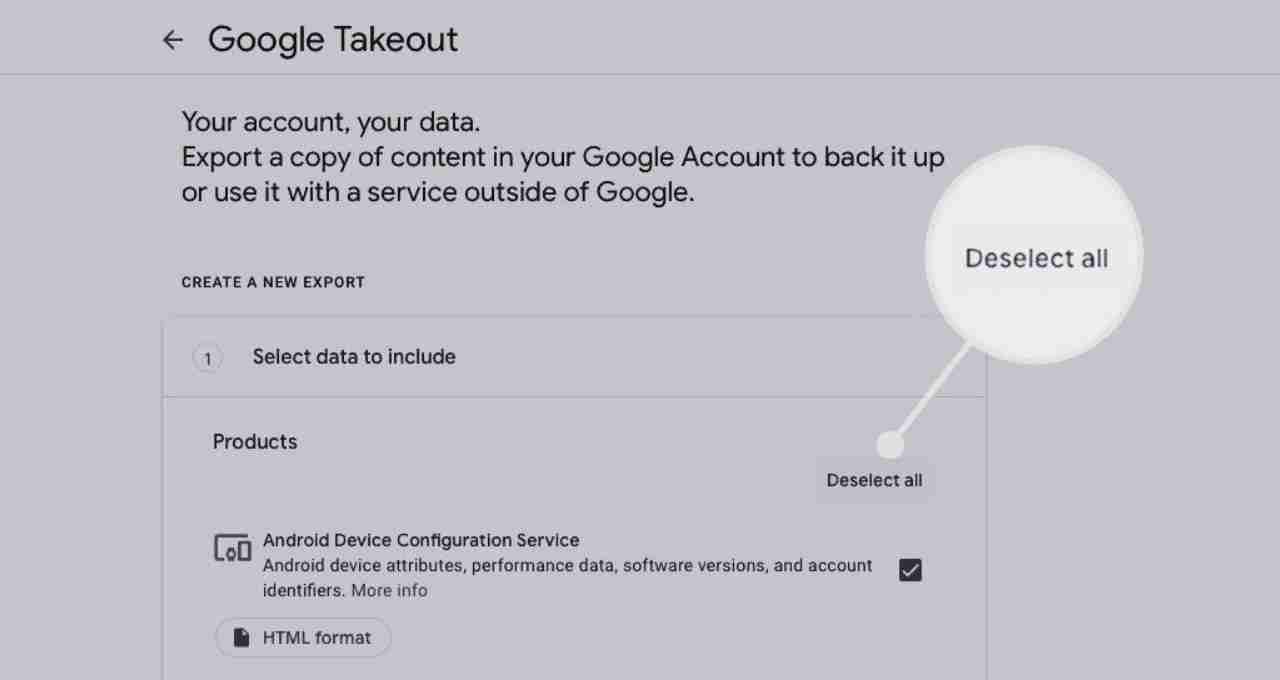1280x680 pixels.
Task: Uncheck Android Device Configuration Service checkbox
Action: point(910,570)
